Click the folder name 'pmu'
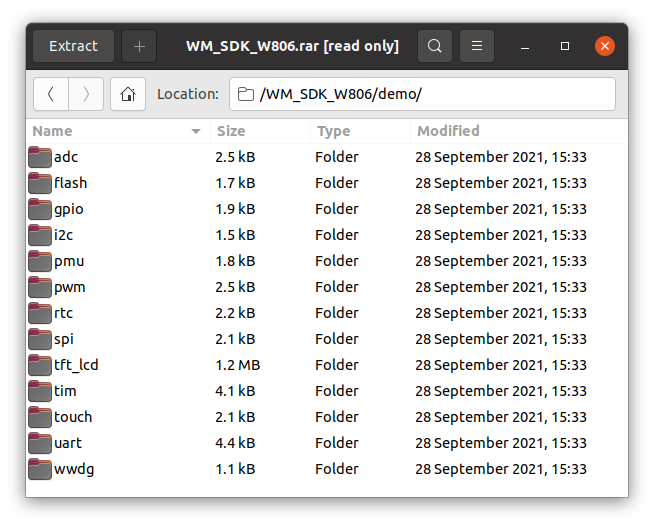The height and width of the screenshot is (526, 654). pyautogui.click(x=69, y=262)
